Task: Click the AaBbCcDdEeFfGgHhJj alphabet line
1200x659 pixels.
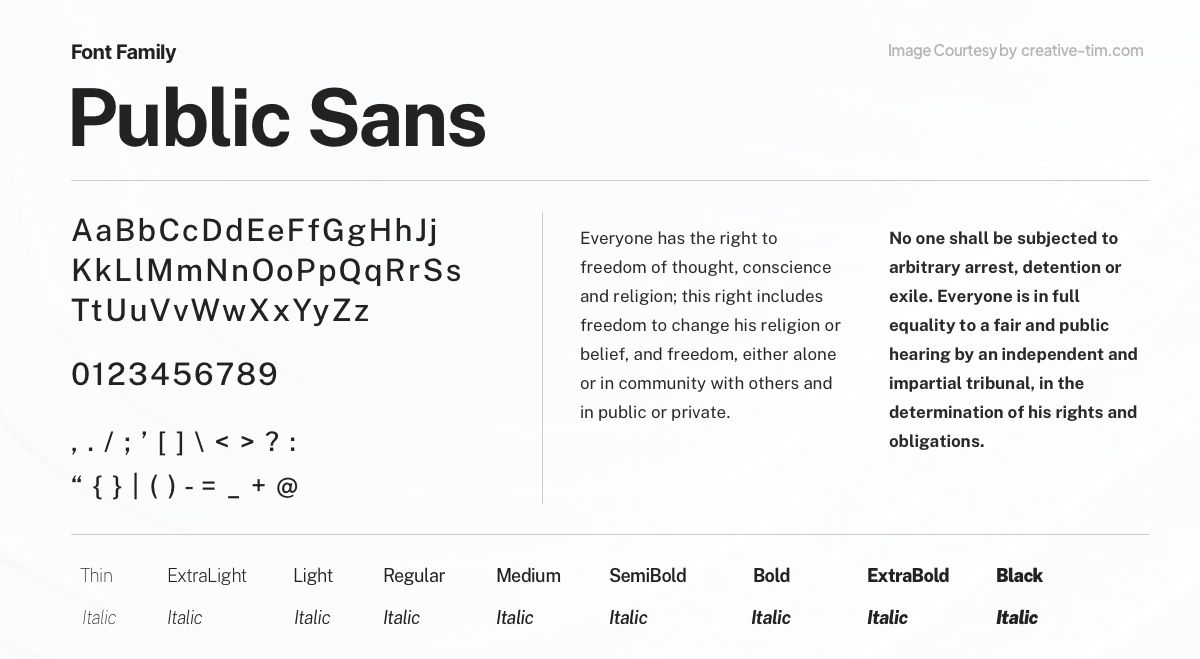Action: [255, 231]
